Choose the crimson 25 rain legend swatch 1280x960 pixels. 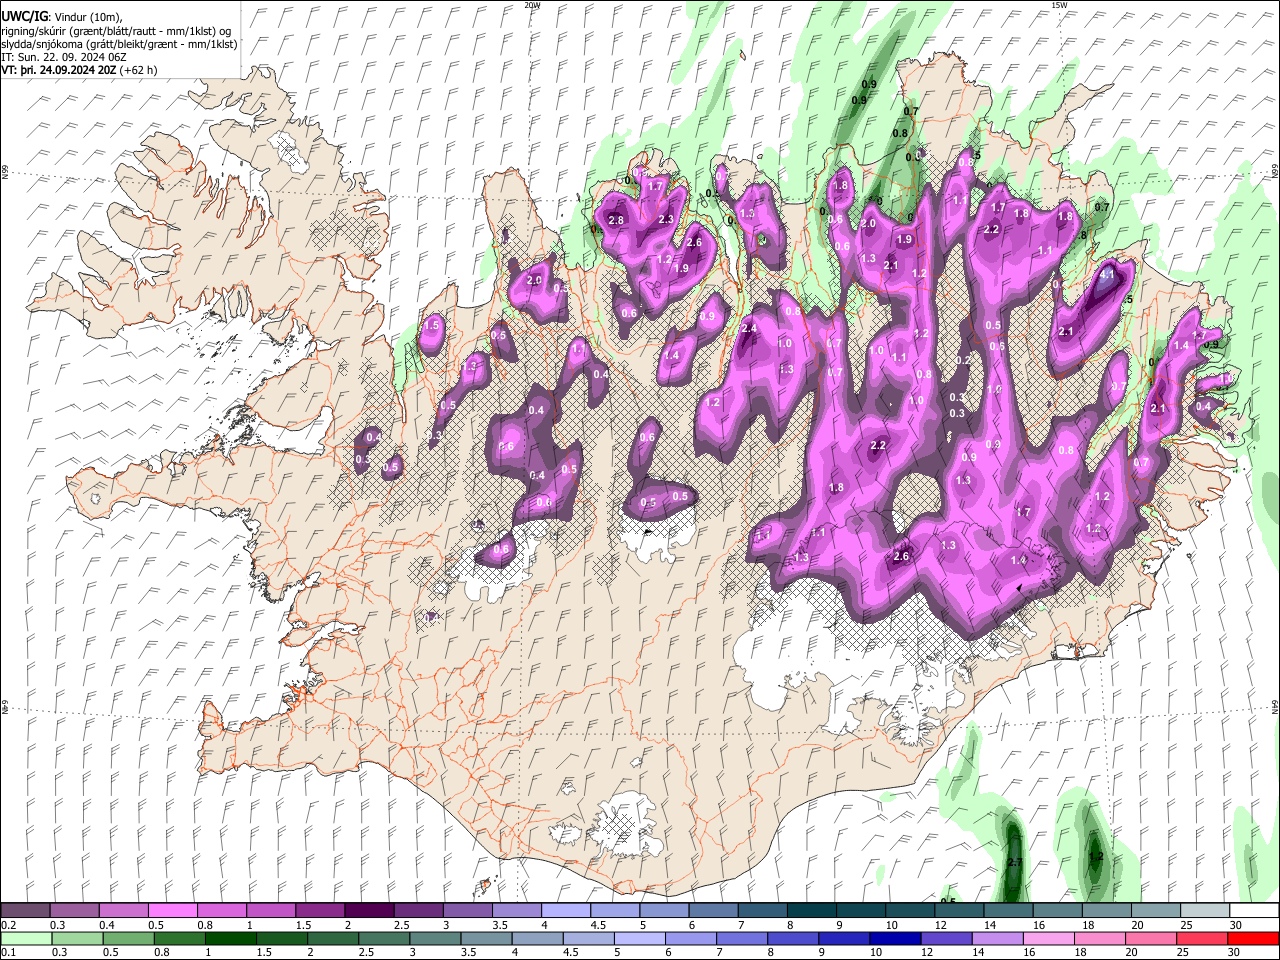tap(1201, 938)
